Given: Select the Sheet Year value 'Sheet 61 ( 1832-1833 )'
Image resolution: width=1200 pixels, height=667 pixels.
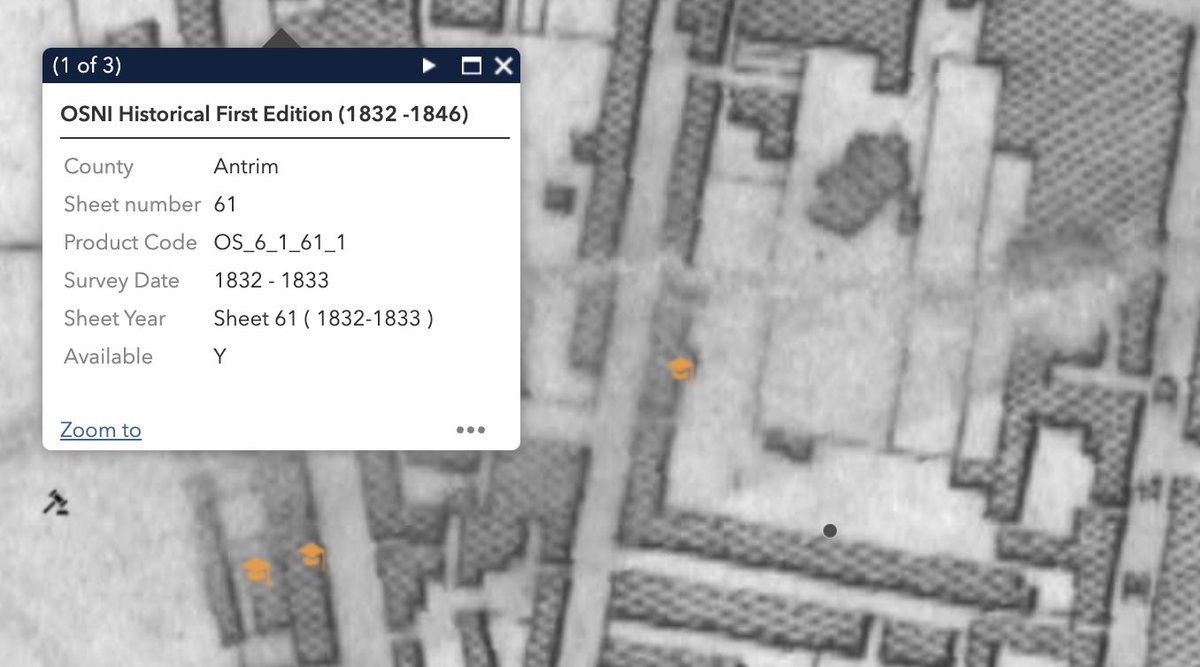Looking at the screenshot, I should click(323, 319).
